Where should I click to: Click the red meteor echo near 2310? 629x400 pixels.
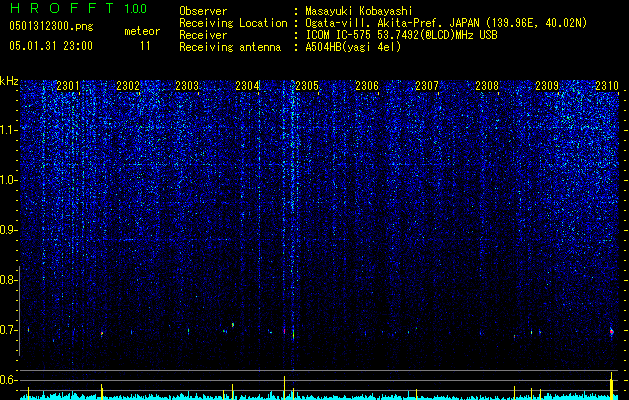point(611,332)
